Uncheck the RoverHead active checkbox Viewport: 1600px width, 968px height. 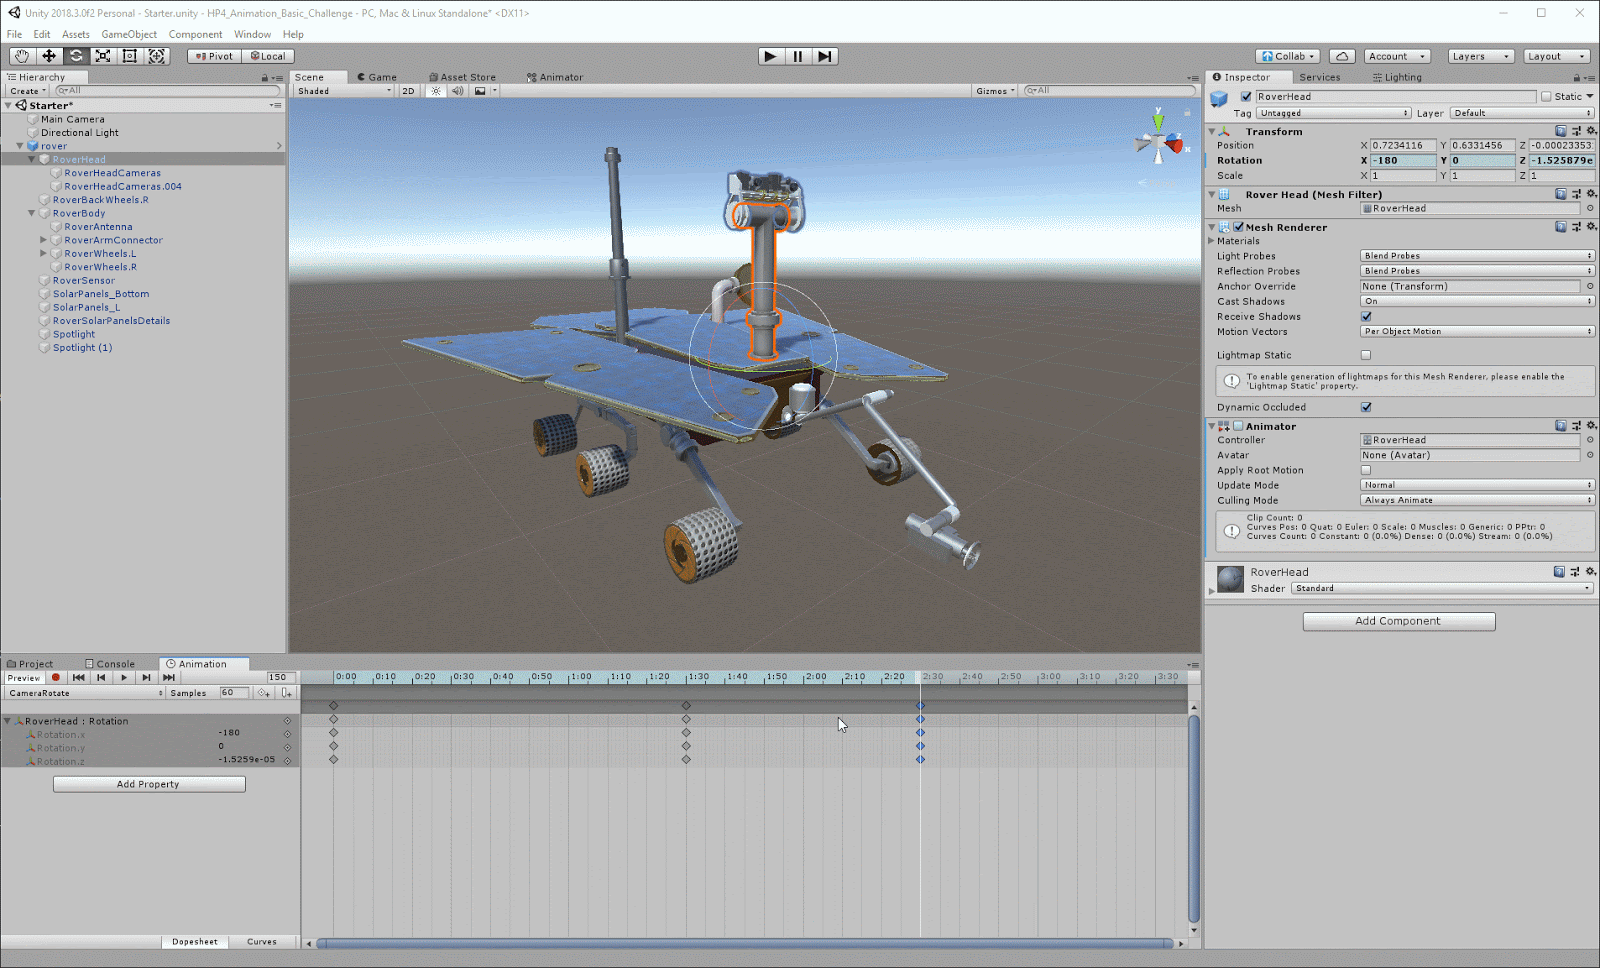1246,97
